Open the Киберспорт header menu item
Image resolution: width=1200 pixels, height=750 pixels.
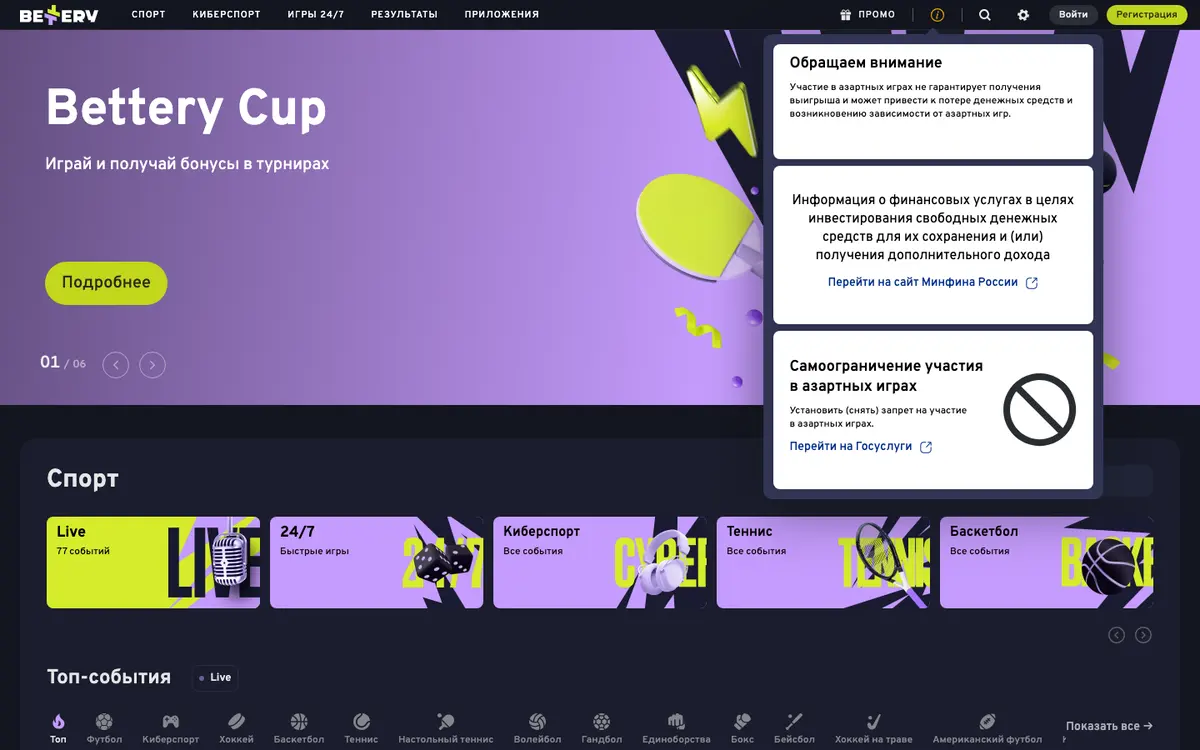[226, 15]
